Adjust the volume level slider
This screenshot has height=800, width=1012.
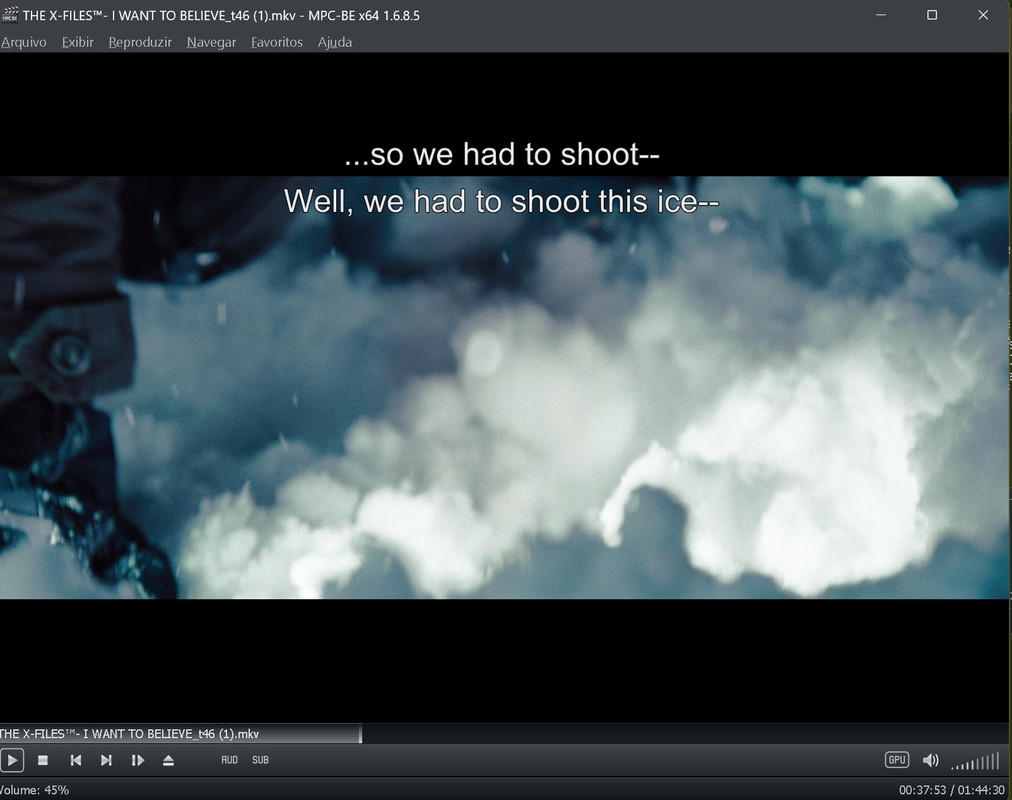click(975, 761)
